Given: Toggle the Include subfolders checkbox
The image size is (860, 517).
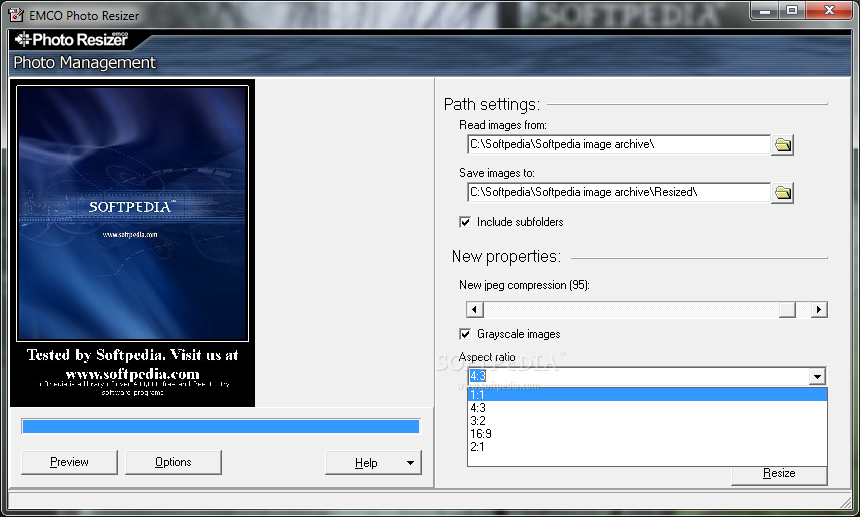Looking at the screenshot, I should [465, 222].
